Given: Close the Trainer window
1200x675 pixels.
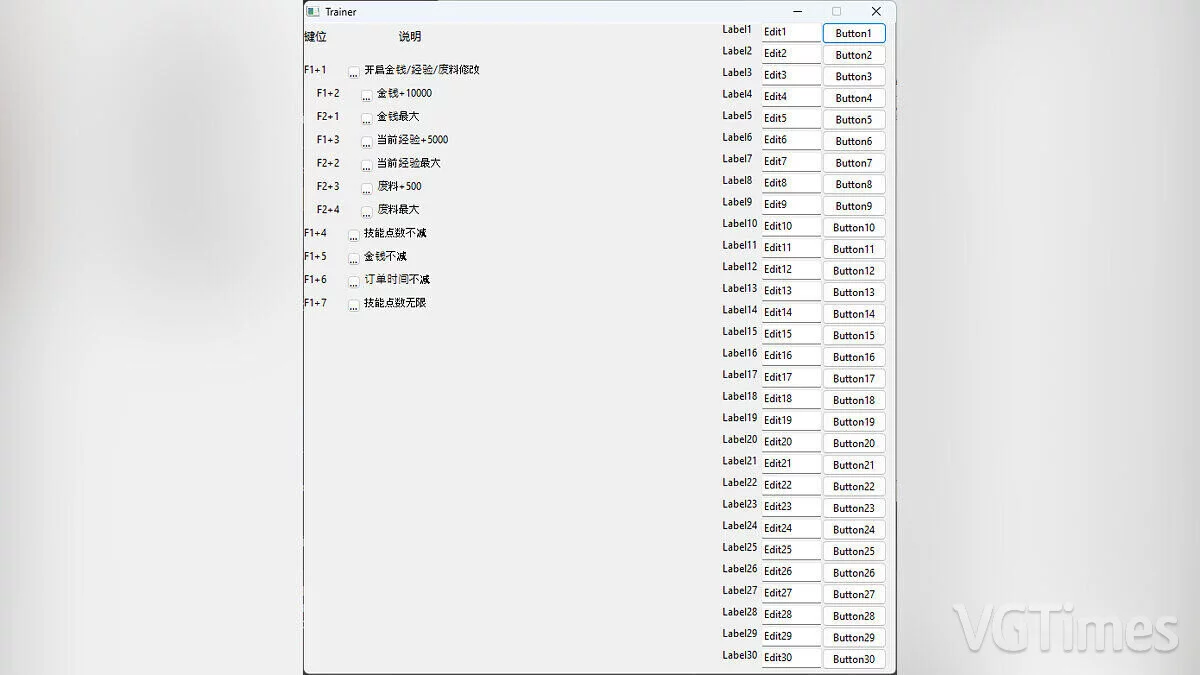Looking at the screenshot, I should click(x=876, y=12).
